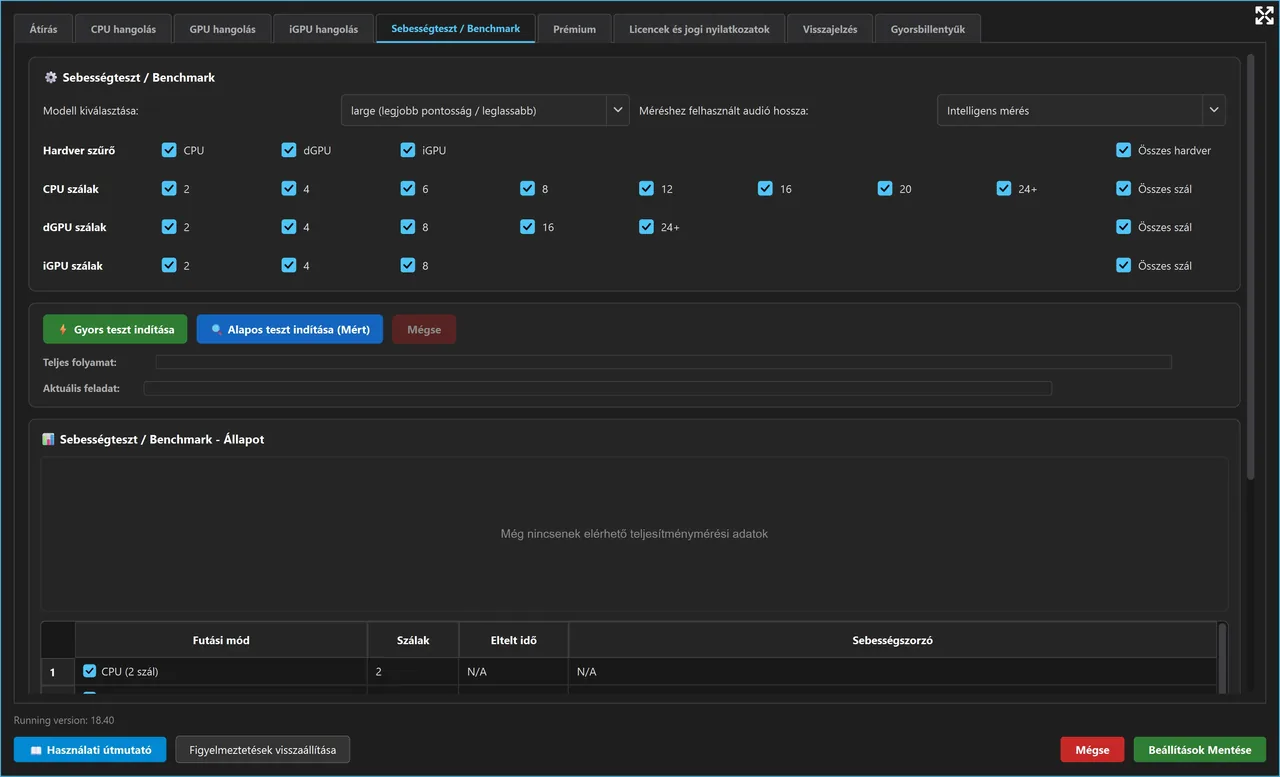Start Alapos teszt indítása (Mért)
Screen dimensions: 1280x777
(290, 329)
